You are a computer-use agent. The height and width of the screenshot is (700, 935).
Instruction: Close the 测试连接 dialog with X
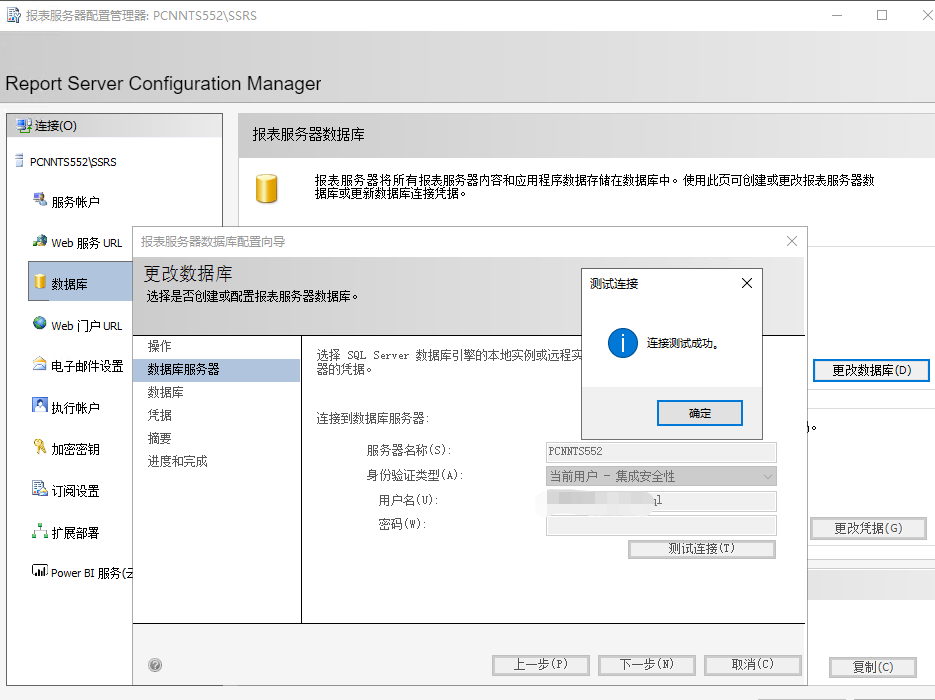(x=747, y=283)
